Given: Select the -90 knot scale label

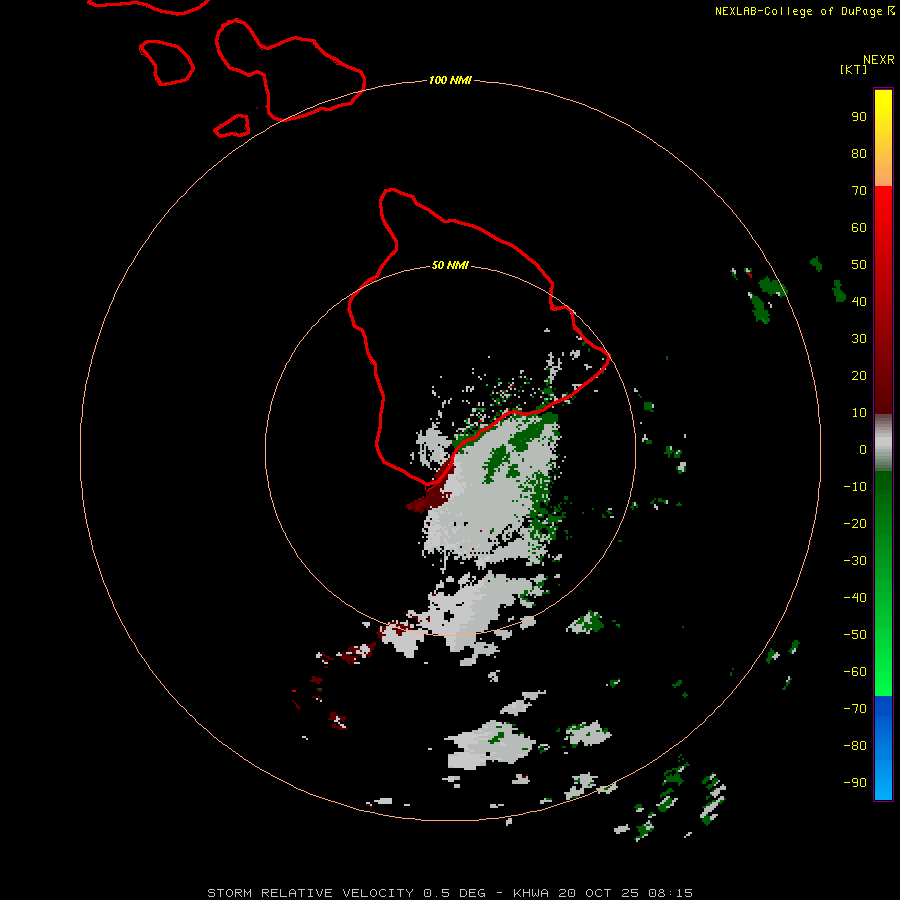Looking at the screenshot, I should click(855, 782).
